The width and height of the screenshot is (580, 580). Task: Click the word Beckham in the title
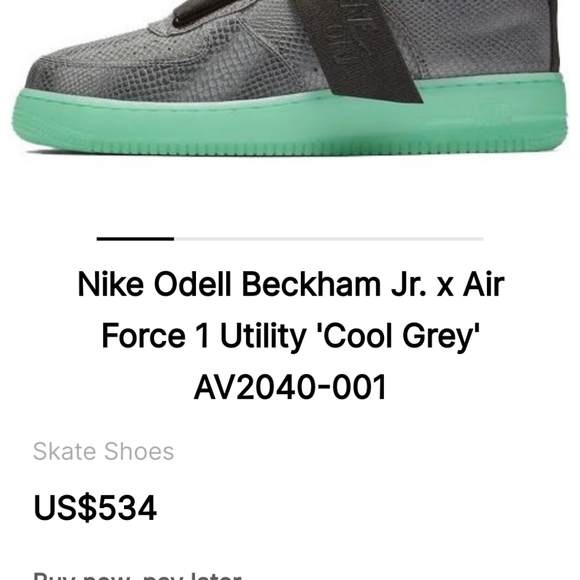[x=311, y=284]
